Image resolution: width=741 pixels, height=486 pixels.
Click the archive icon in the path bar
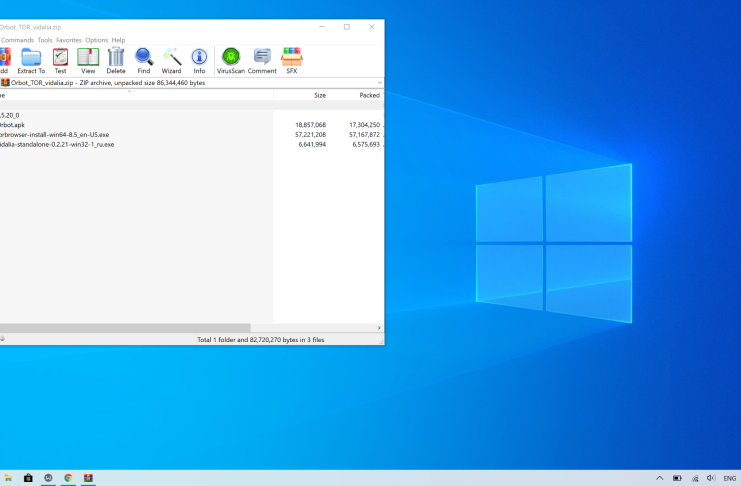tap(5, 83)
